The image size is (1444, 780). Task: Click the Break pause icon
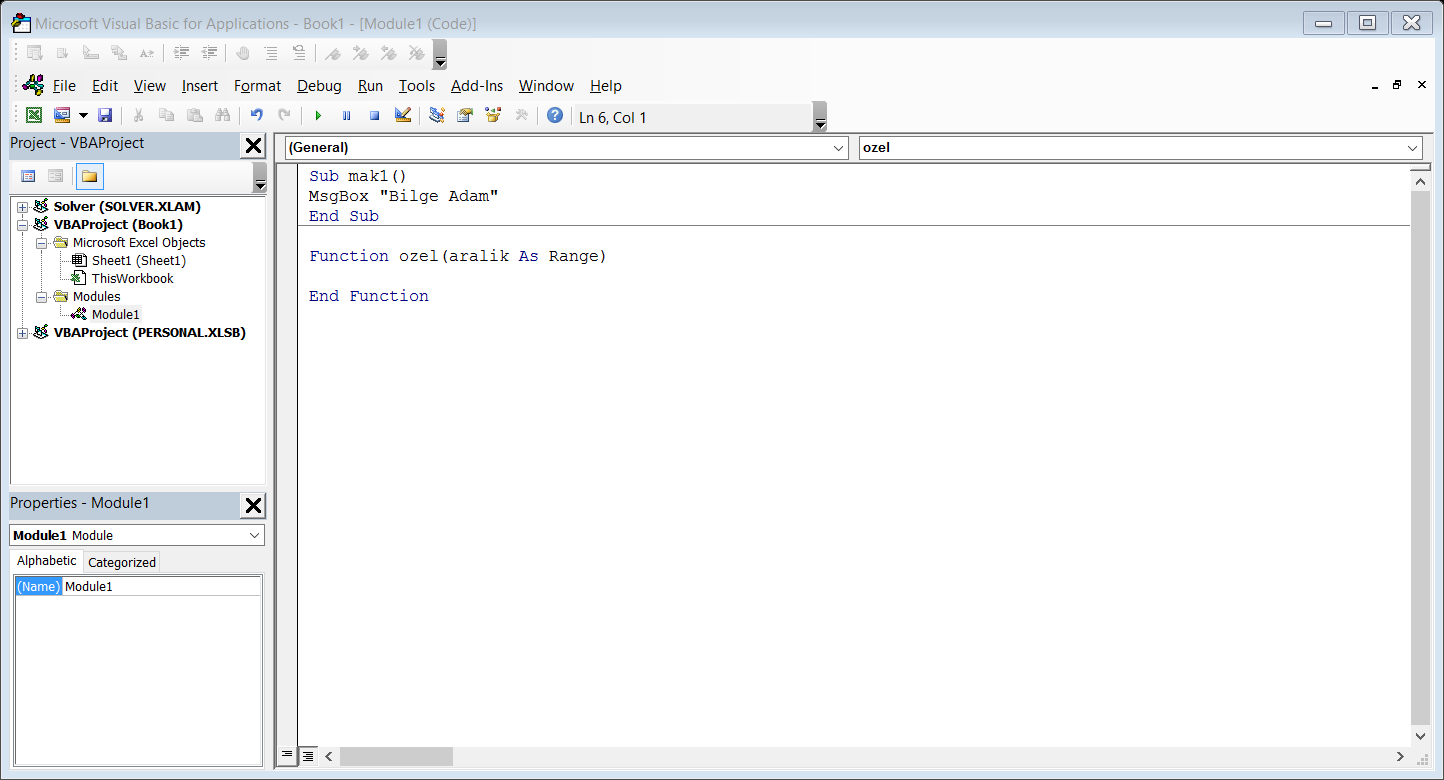click(x=346, y=116)
